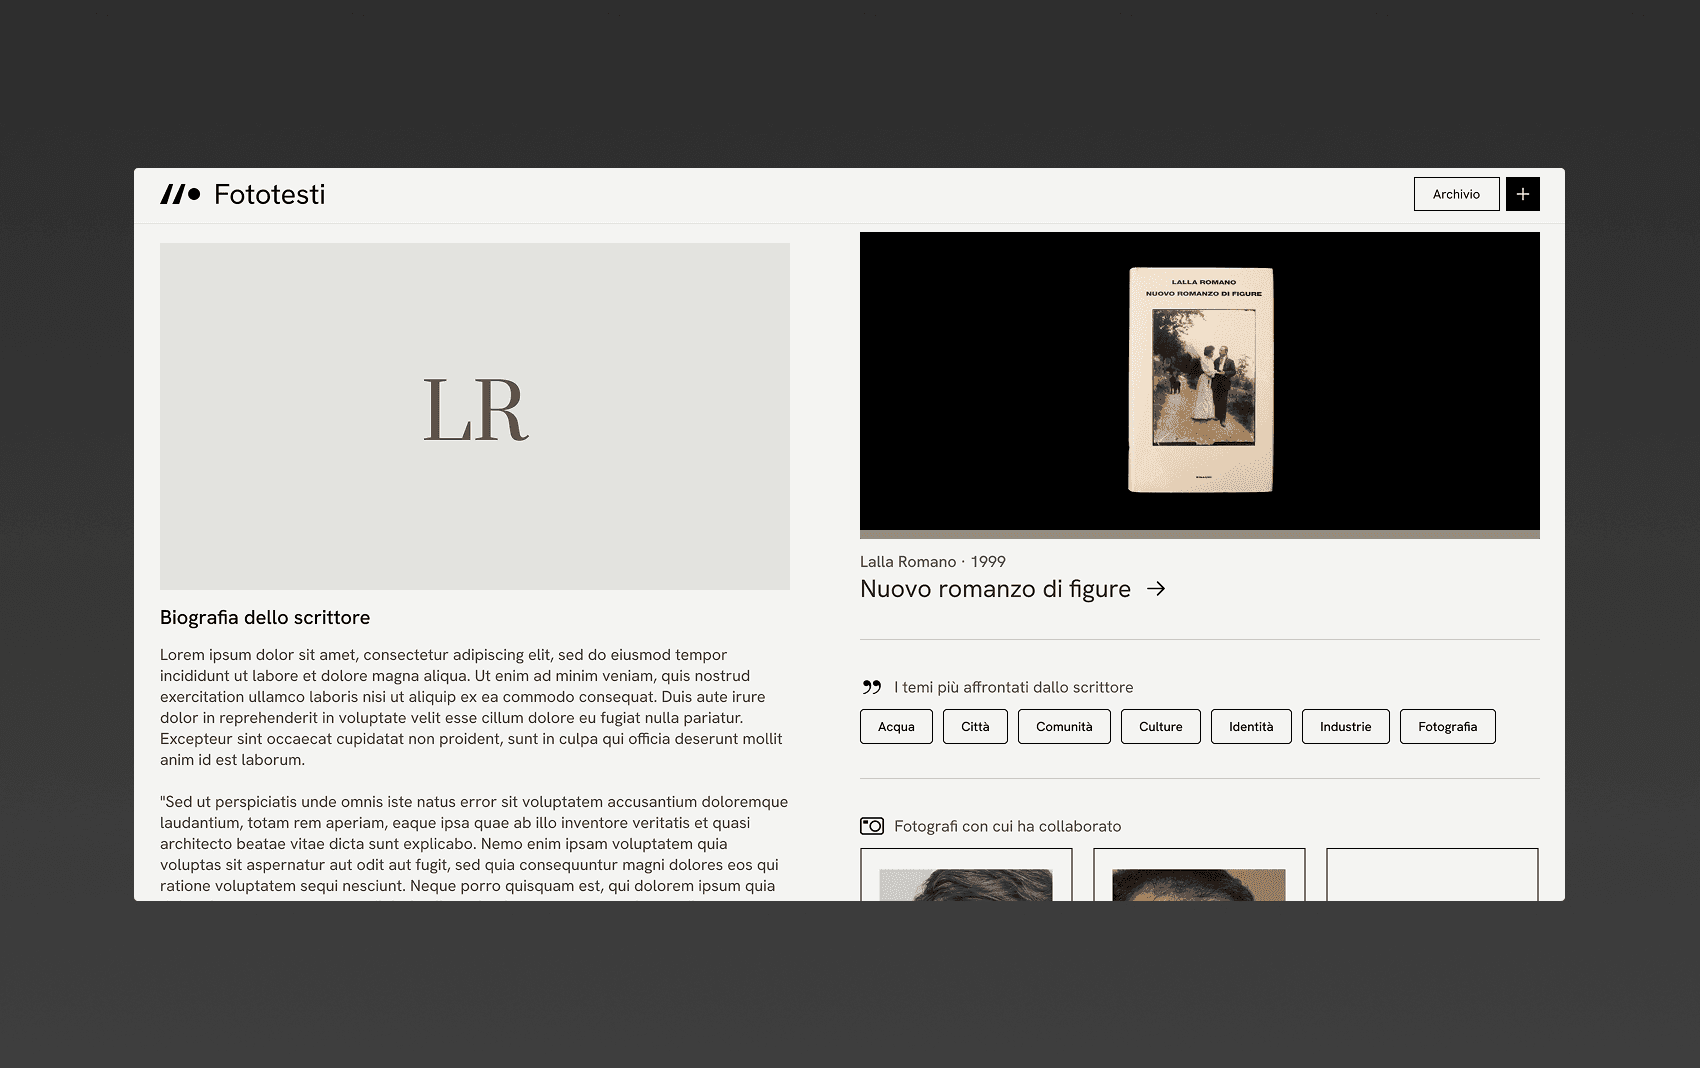Follow the arrow next to Nuovo romanzo di figure
This screenshot has height=1068, width=1700.
(x=1156, y=589)
